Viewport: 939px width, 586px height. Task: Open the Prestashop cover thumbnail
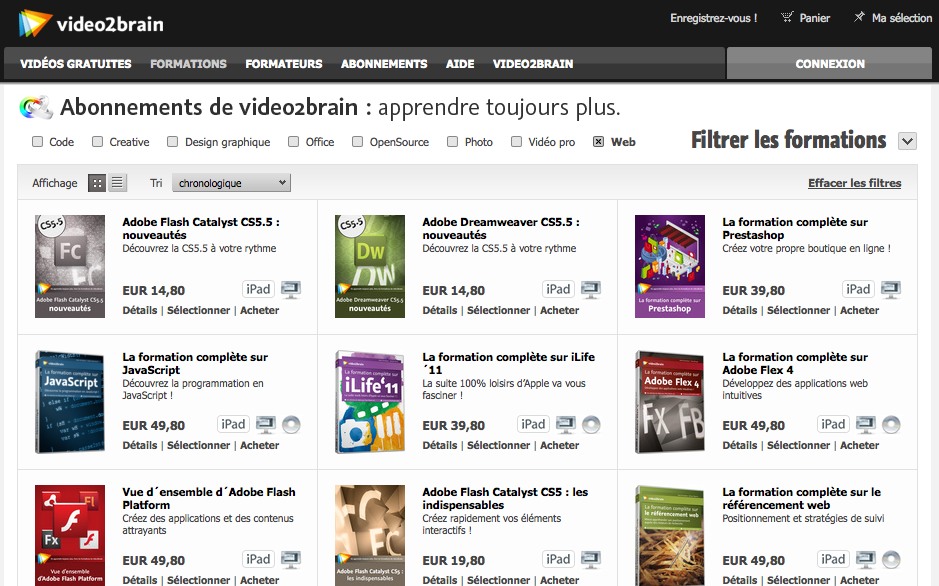670,266
